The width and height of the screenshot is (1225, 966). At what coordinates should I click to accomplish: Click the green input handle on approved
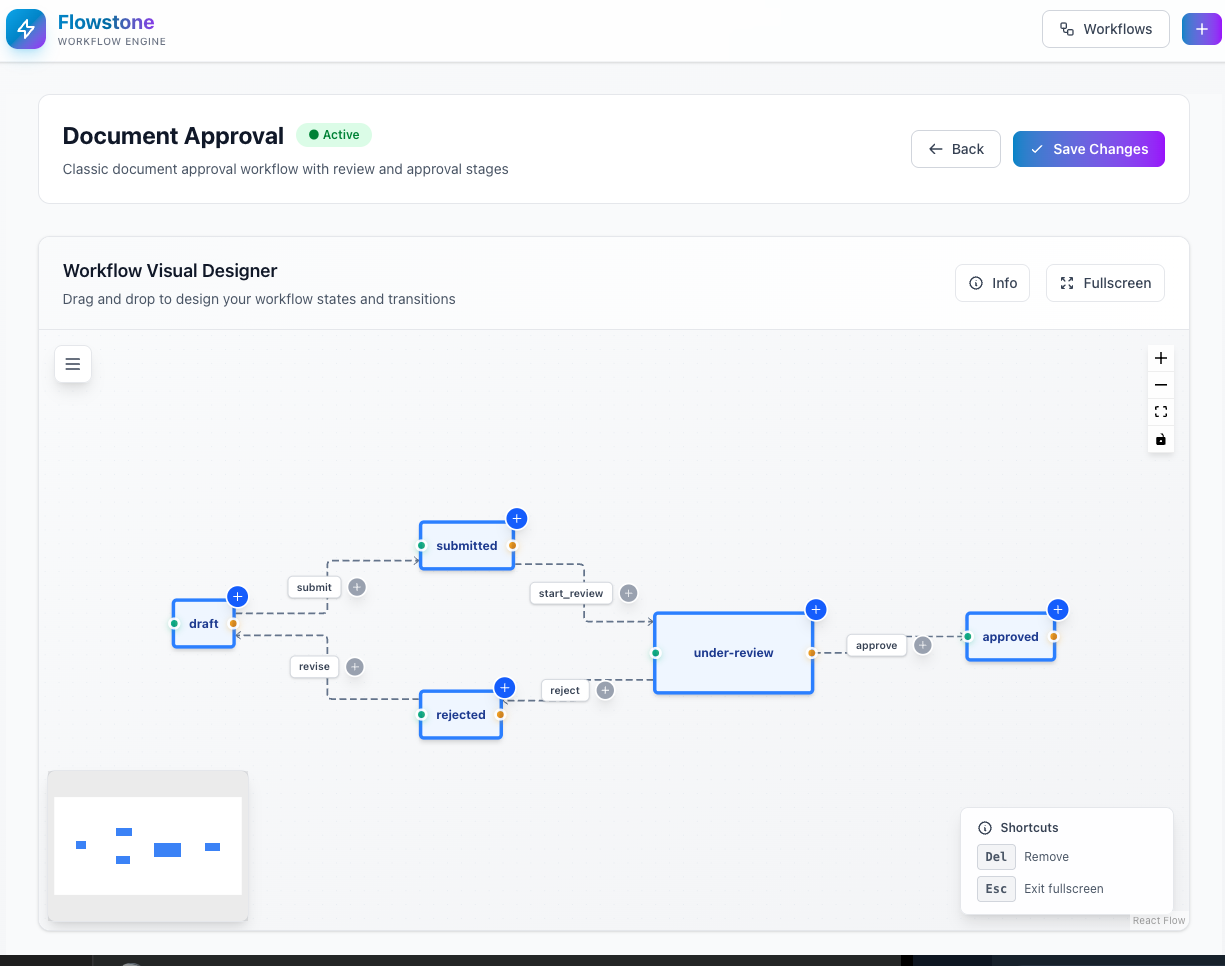968,636
